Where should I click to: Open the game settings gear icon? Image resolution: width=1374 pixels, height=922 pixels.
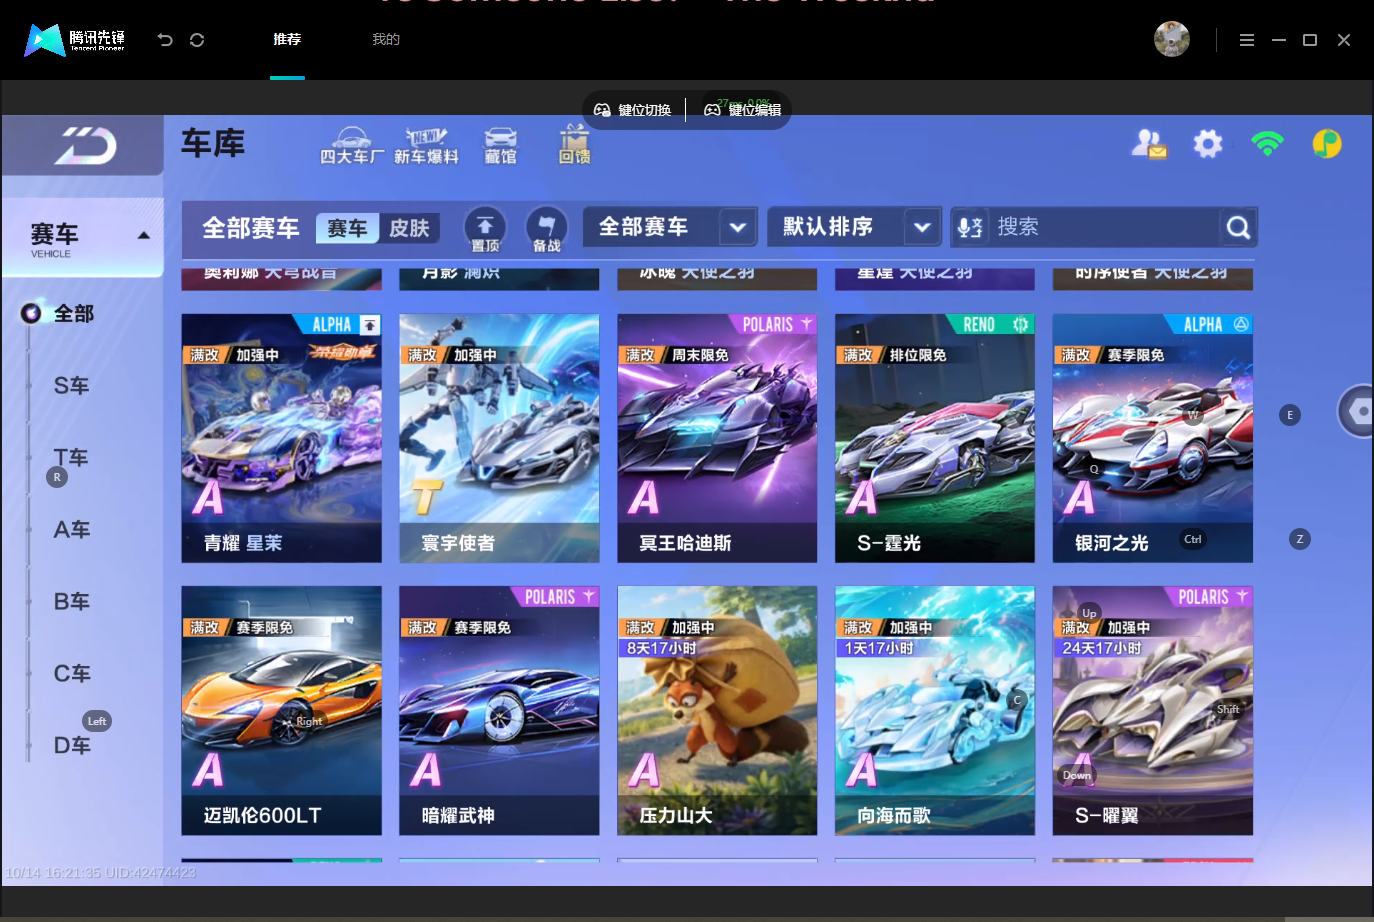(x=1208, y=144)
